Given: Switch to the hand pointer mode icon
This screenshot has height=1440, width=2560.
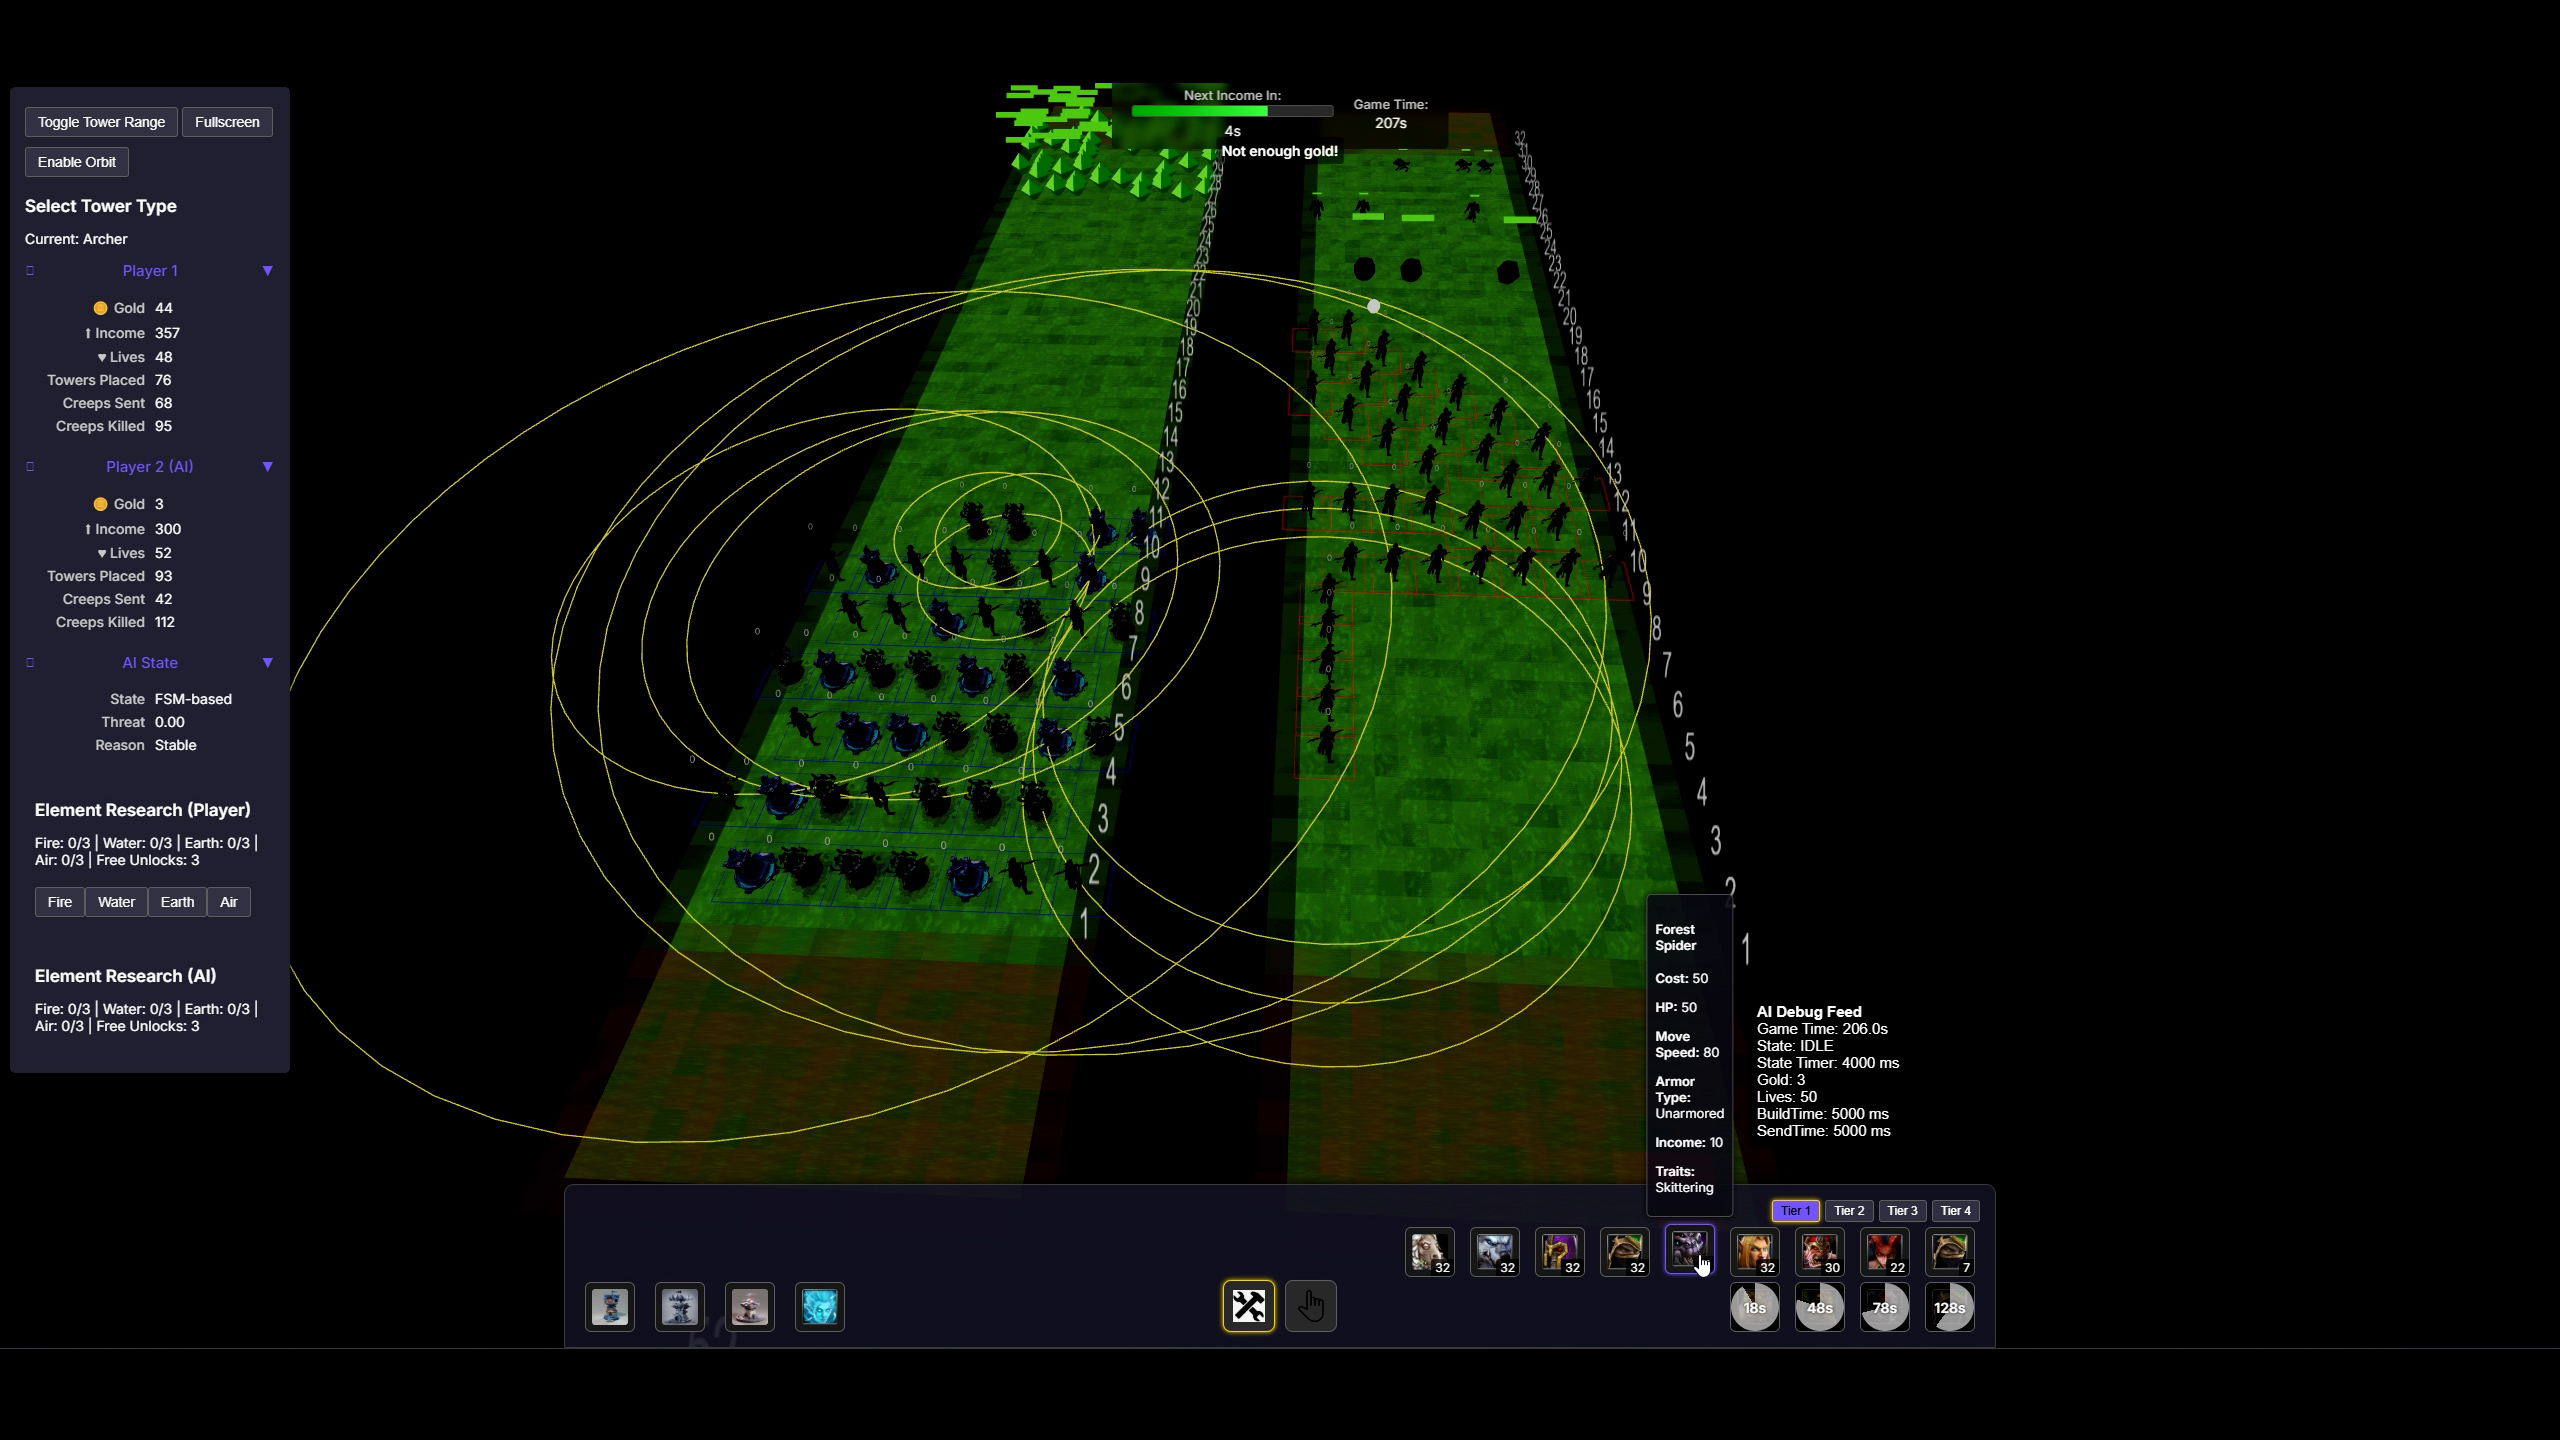Looking at the screenshot, I should pos(1310,1306).
